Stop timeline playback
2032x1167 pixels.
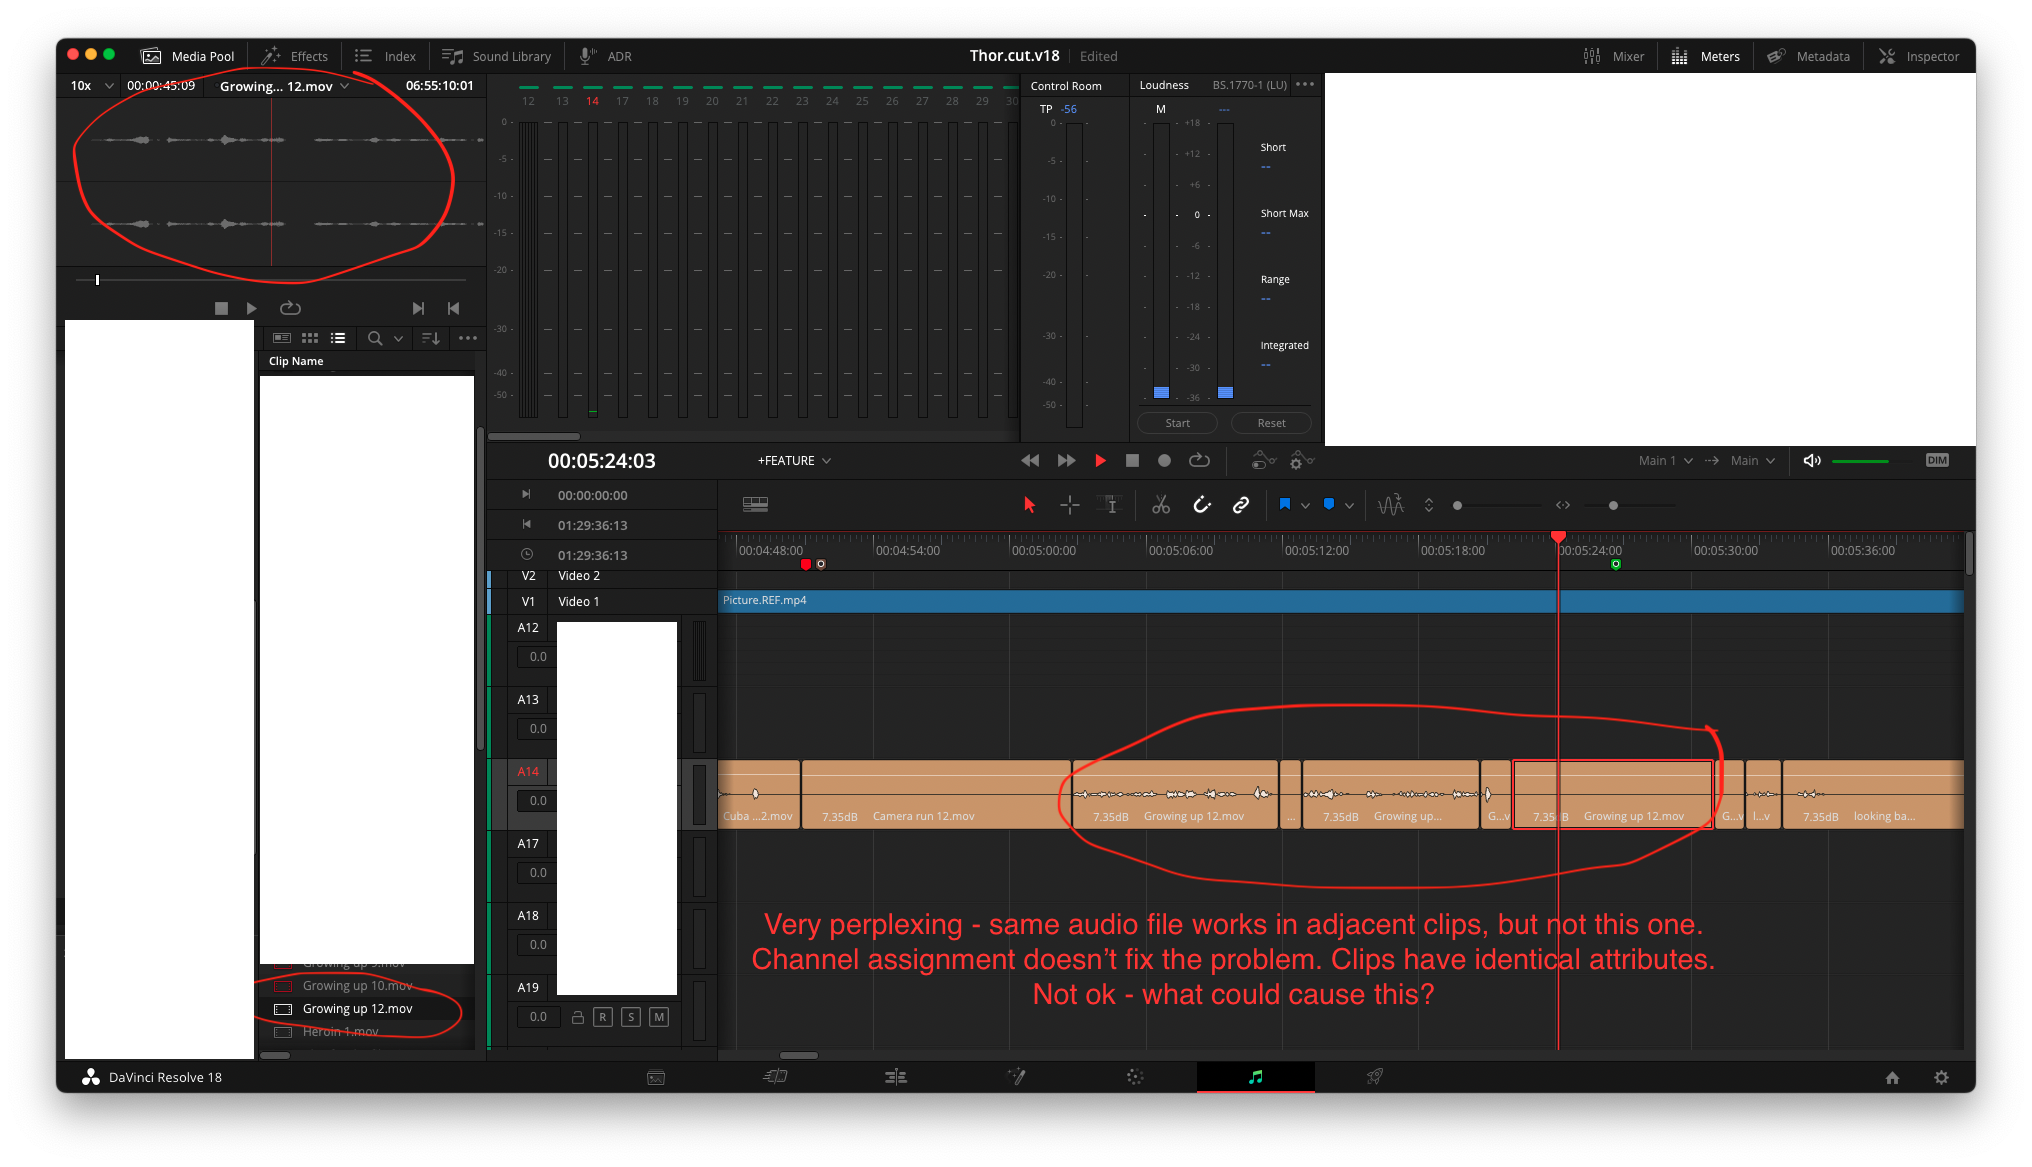1132,460
